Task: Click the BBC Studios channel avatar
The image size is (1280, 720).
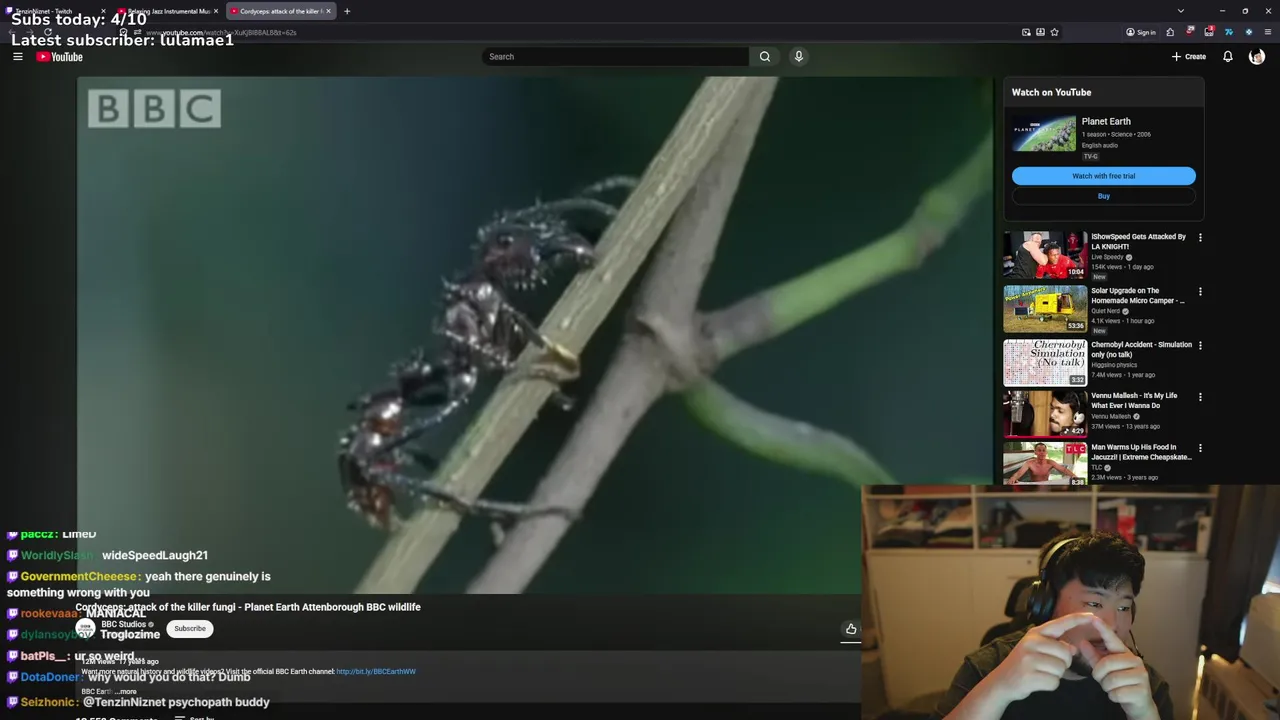Action: 86,629
